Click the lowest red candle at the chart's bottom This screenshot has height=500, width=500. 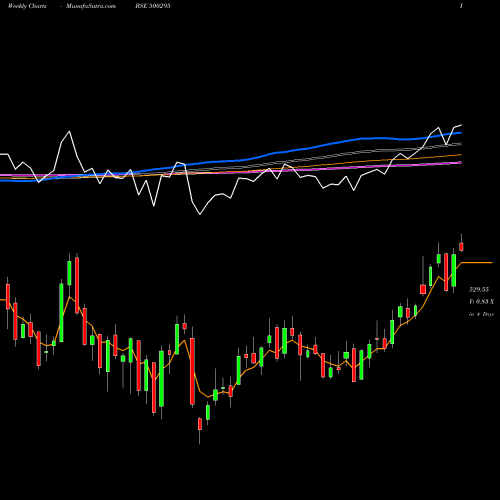pyautogui.click(x=200, y=424)
